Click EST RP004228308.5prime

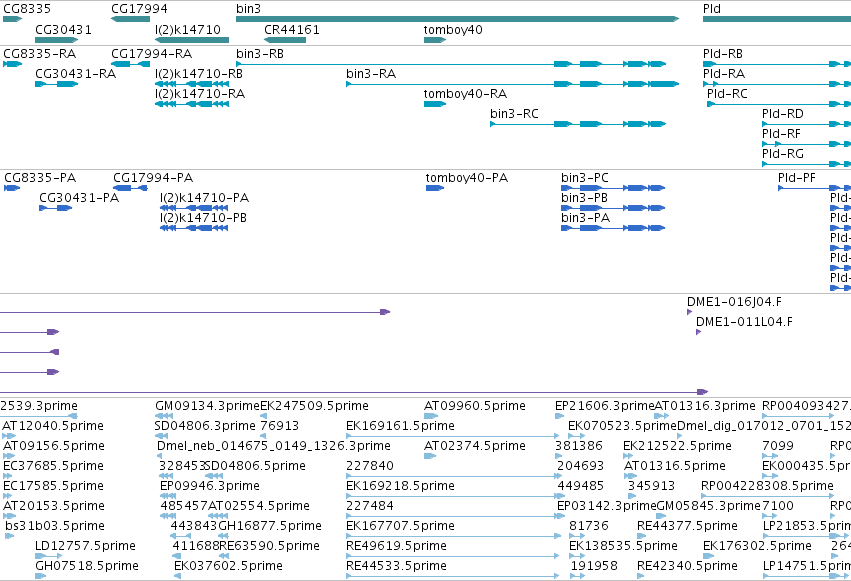[x=767, y=486]
